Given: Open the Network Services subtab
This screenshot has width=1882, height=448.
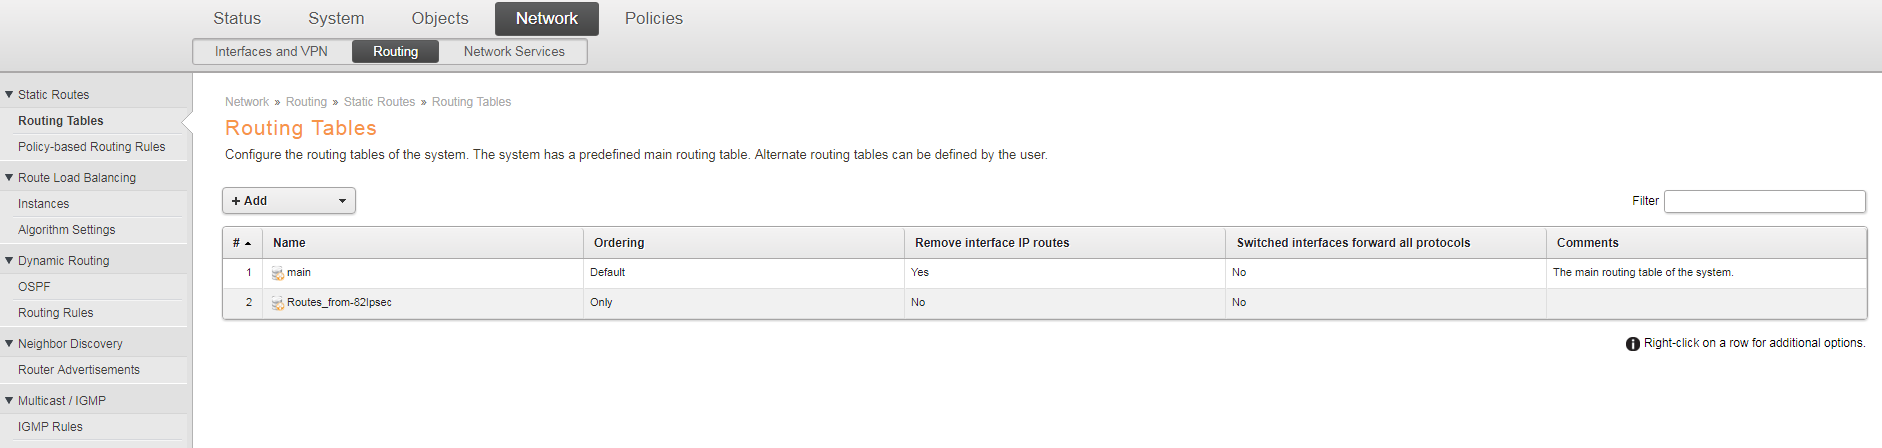Looking at the screenshot, I should [x=514, y=51].
